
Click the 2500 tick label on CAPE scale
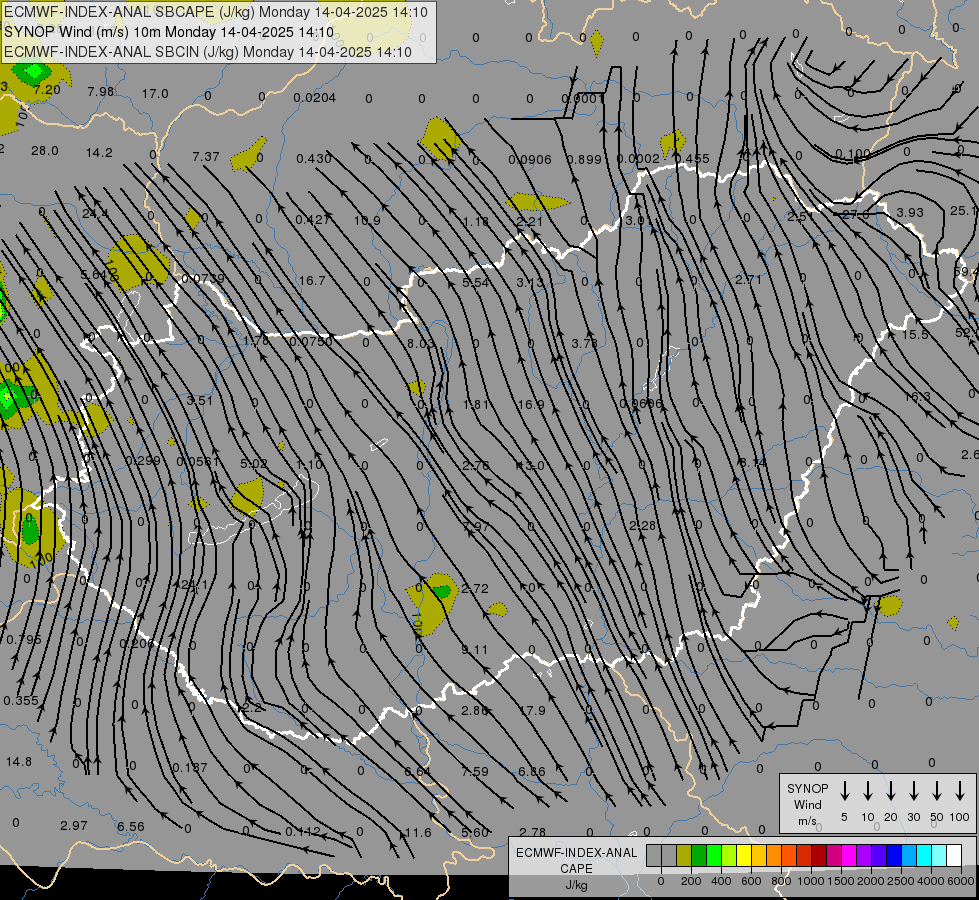pos(901,881)
